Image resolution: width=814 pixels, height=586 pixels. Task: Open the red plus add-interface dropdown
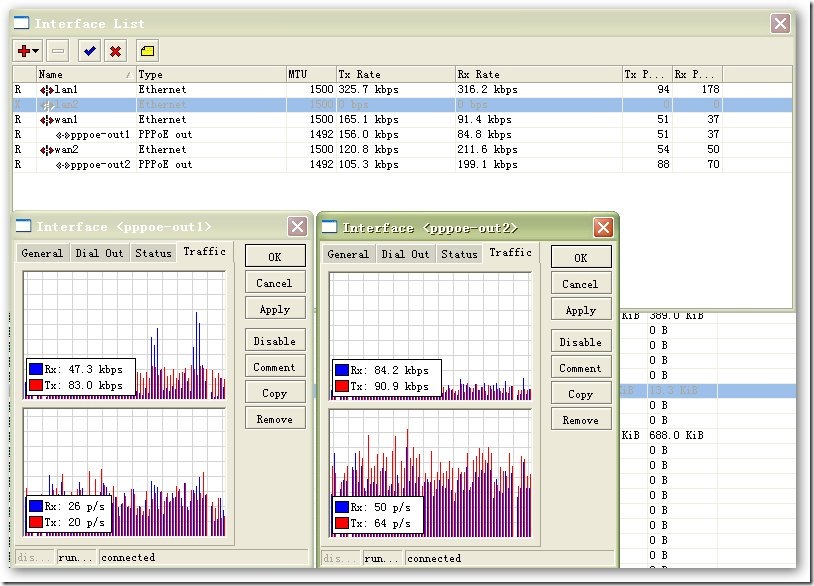[28, 51]
